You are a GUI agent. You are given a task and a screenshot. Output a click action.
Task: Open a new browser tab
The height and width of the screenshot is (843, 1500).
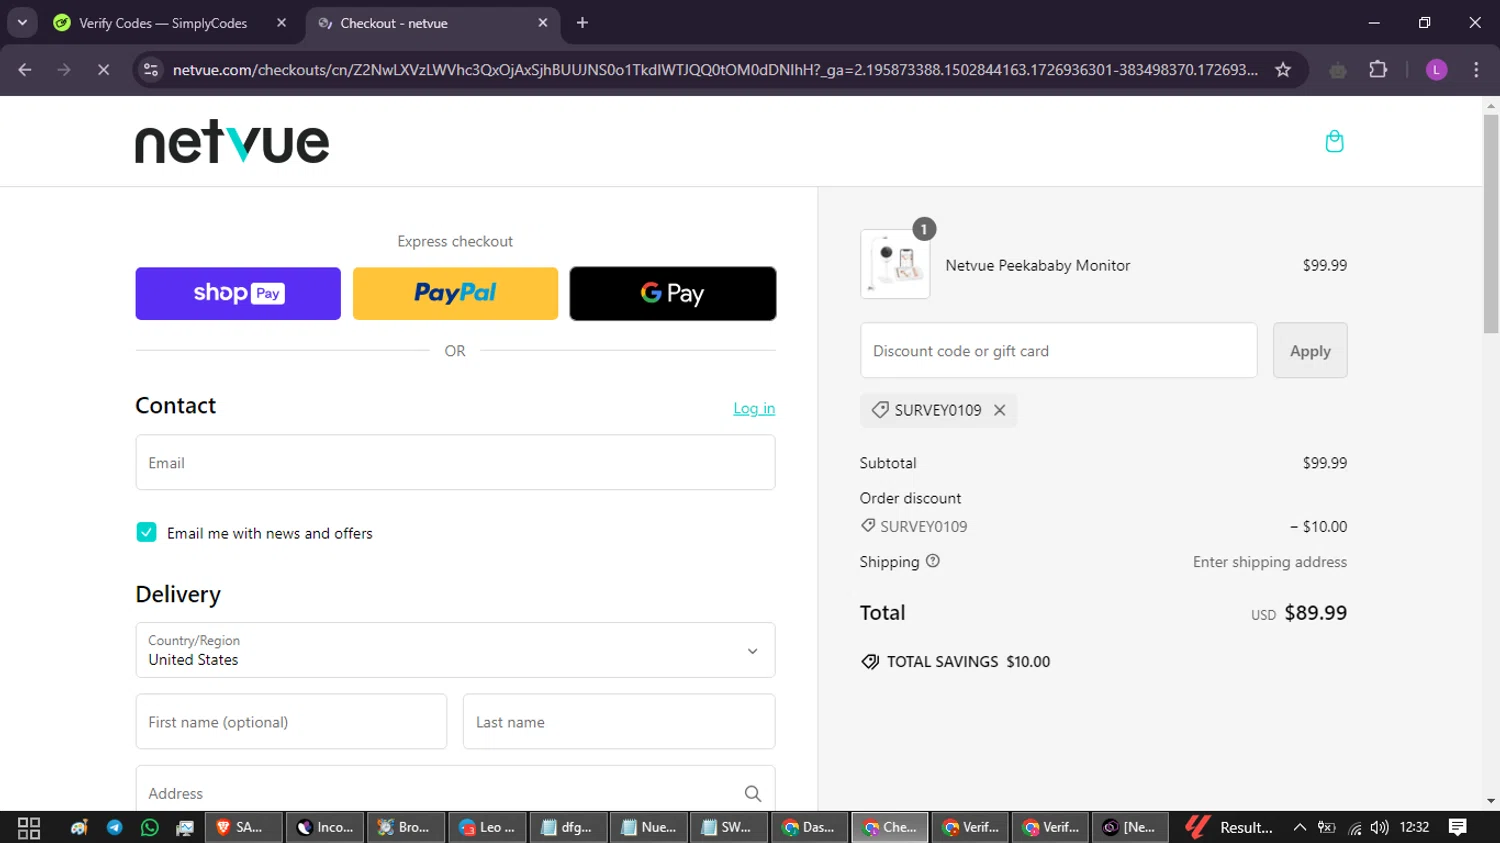[582, 22]
